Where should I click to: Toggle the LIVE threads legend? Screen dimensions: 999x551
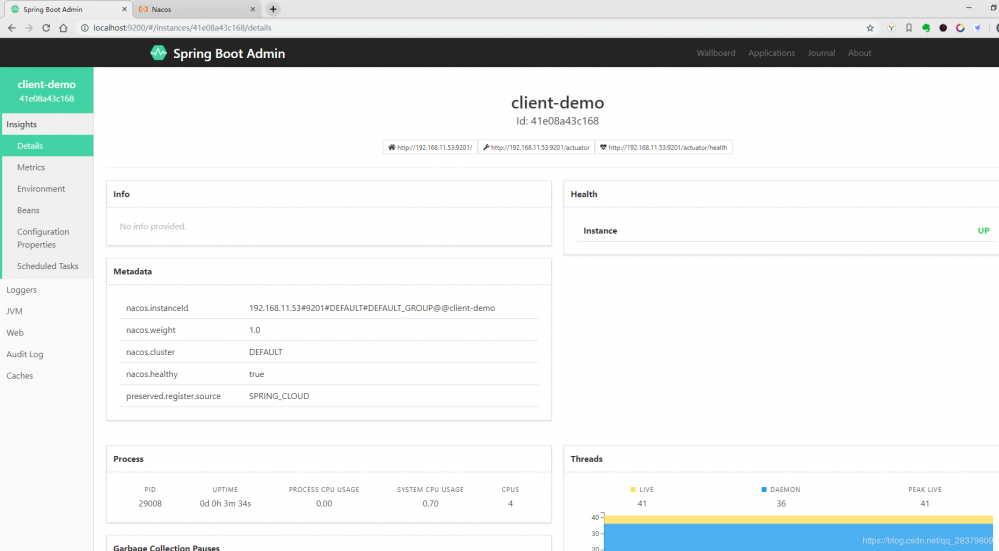click(642, 489)
